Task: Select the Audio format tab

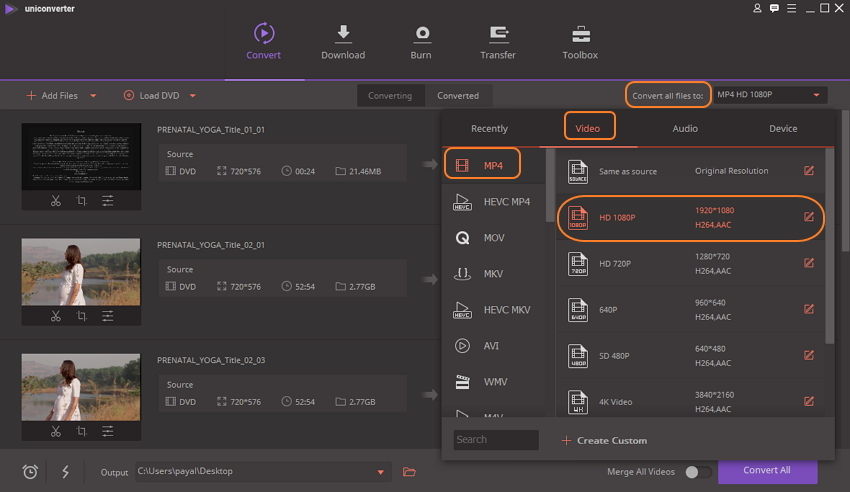Action: tap(685, 128)
